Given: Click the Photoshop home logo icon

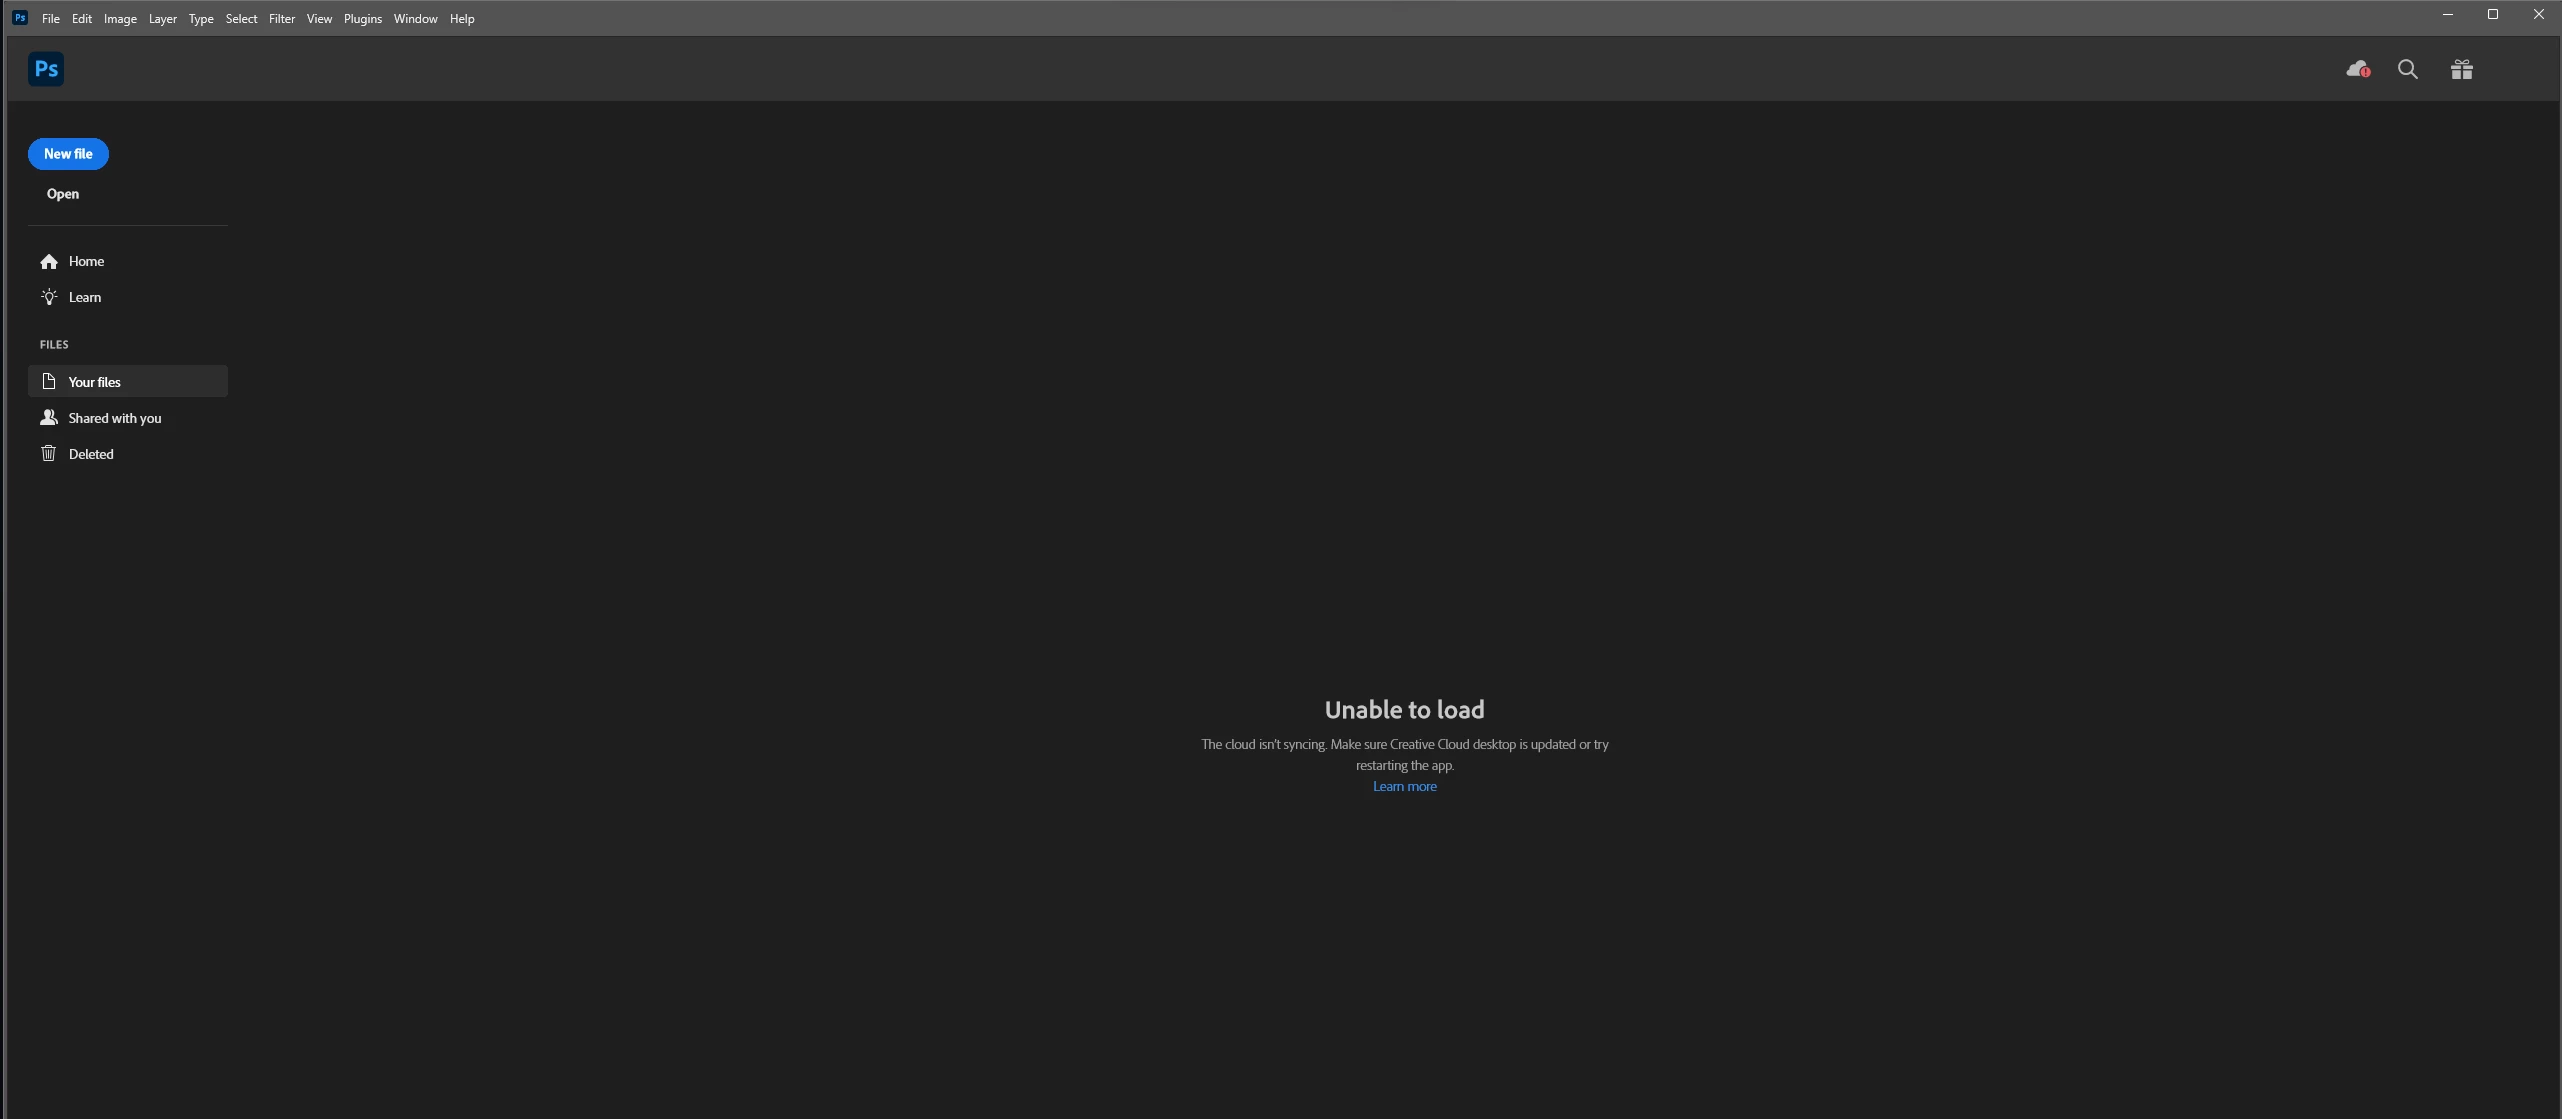Looking at the screenshot, I should 46,69.
